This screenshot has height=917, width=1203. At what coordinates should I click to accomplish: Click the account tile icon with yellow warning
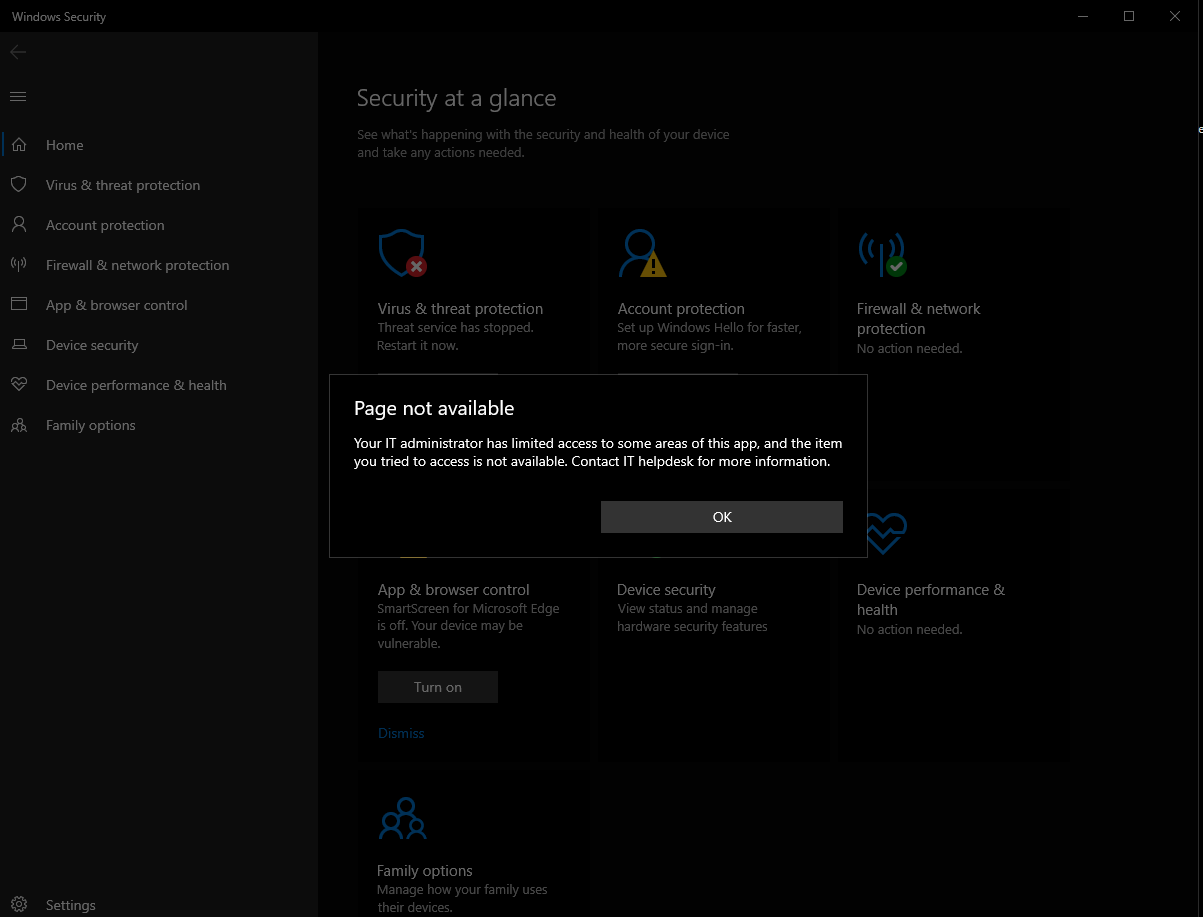642,253
